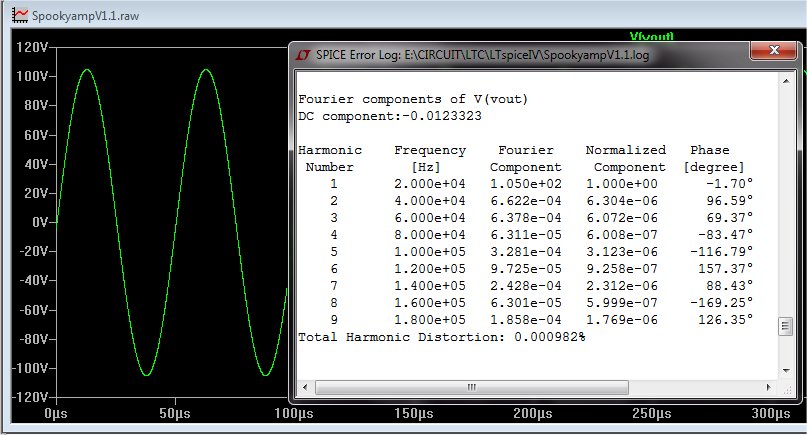Click the Fourier component 9.725e-05
Image resolution: width=807 pixels, height=435 pixels.
[525, 269]
